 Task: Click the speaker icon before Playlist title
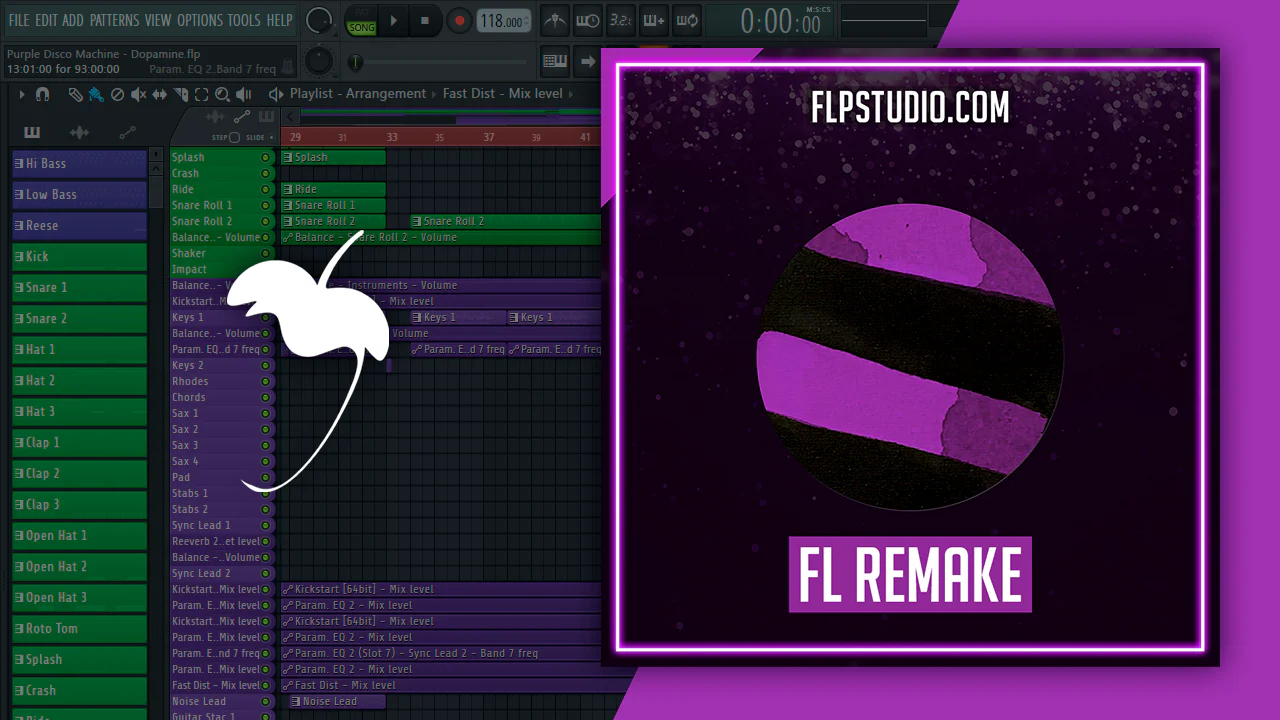pyautogui.click(x=276, y=94)
